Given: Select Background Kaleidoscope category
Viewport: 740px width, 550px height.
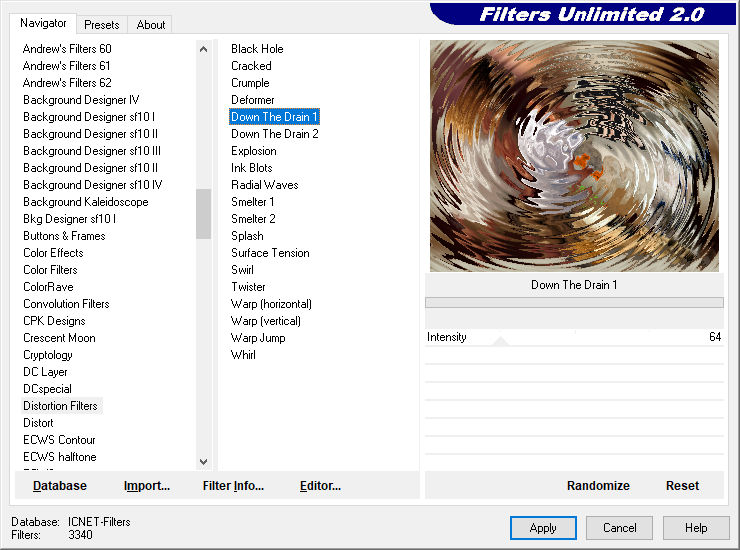Looking at the screenshot, I should tap(85, 202).
